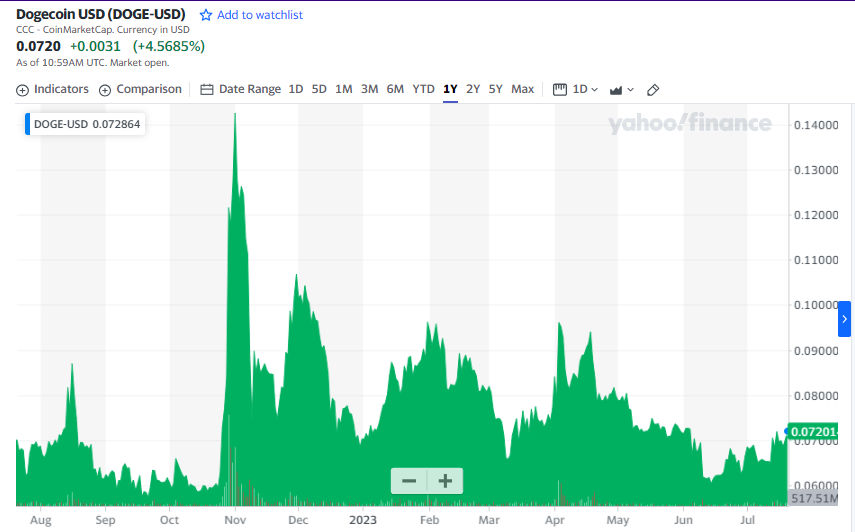Zoom out with the minus button
This screenshot has height=532, width=855.
point(409,481)
